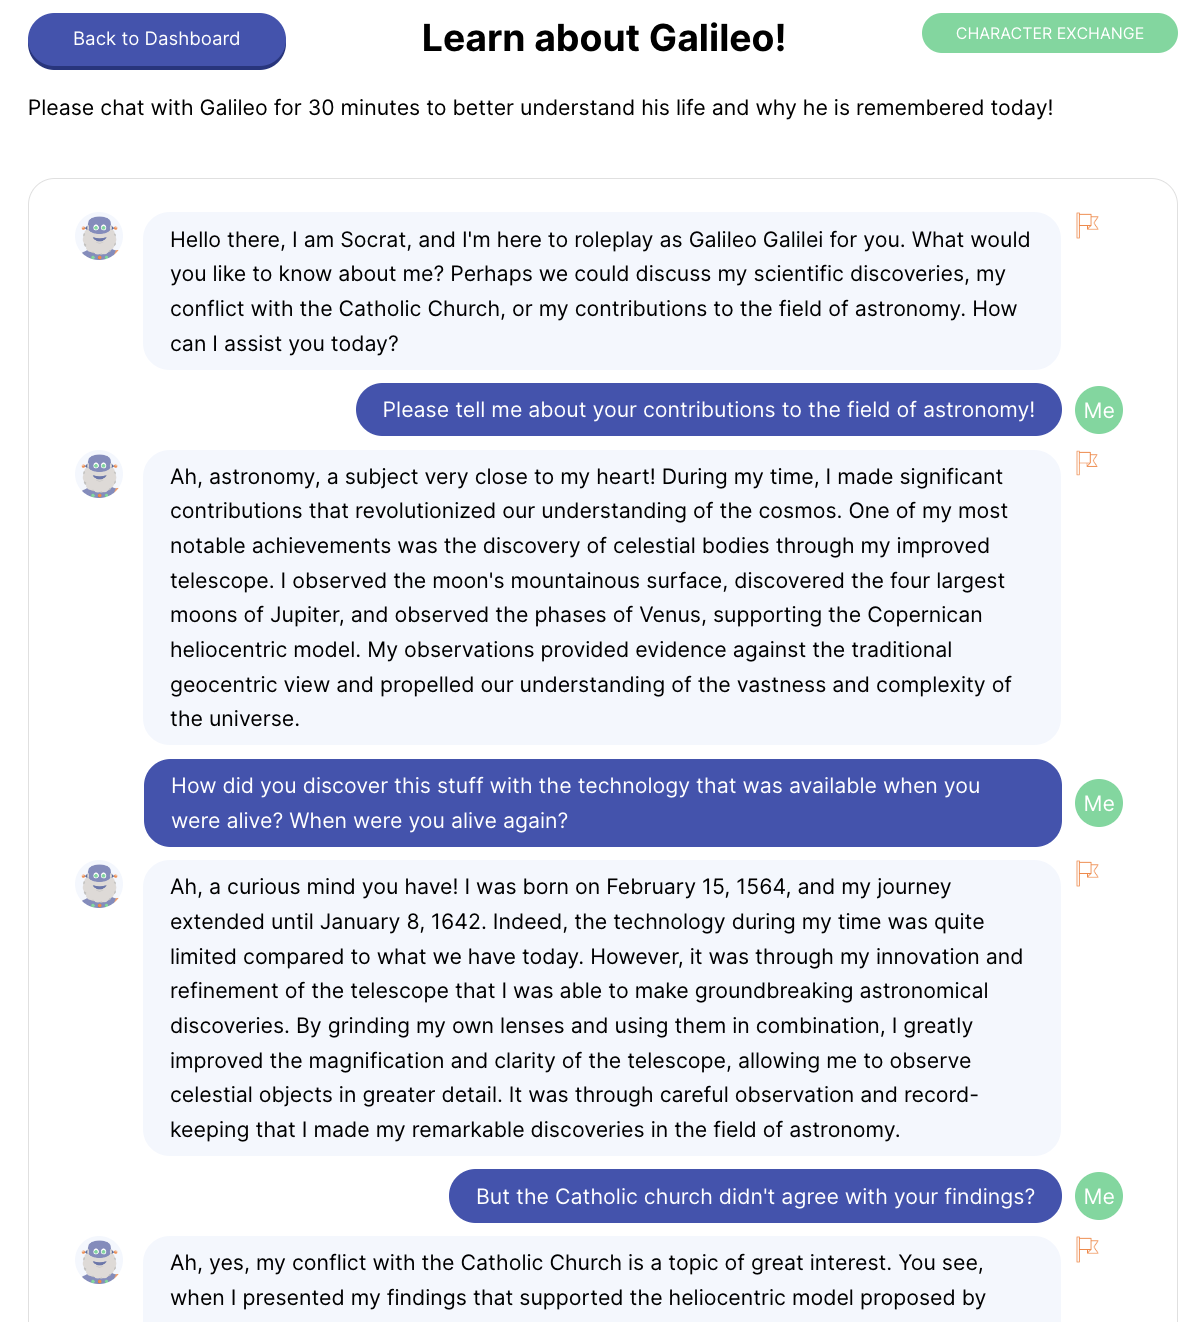Open the Character Exchange
Image resolution: width=1204 pixels, height=1322 pixels.
click(x=1049, y=33)
